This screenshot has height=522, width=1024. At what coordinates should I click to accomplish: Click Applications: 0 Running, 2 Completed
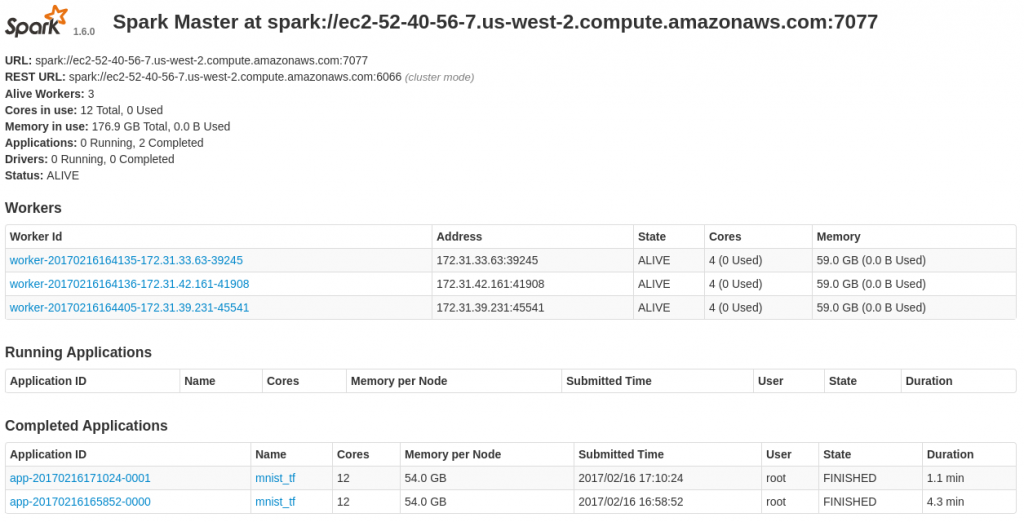(x=104, y=142)
